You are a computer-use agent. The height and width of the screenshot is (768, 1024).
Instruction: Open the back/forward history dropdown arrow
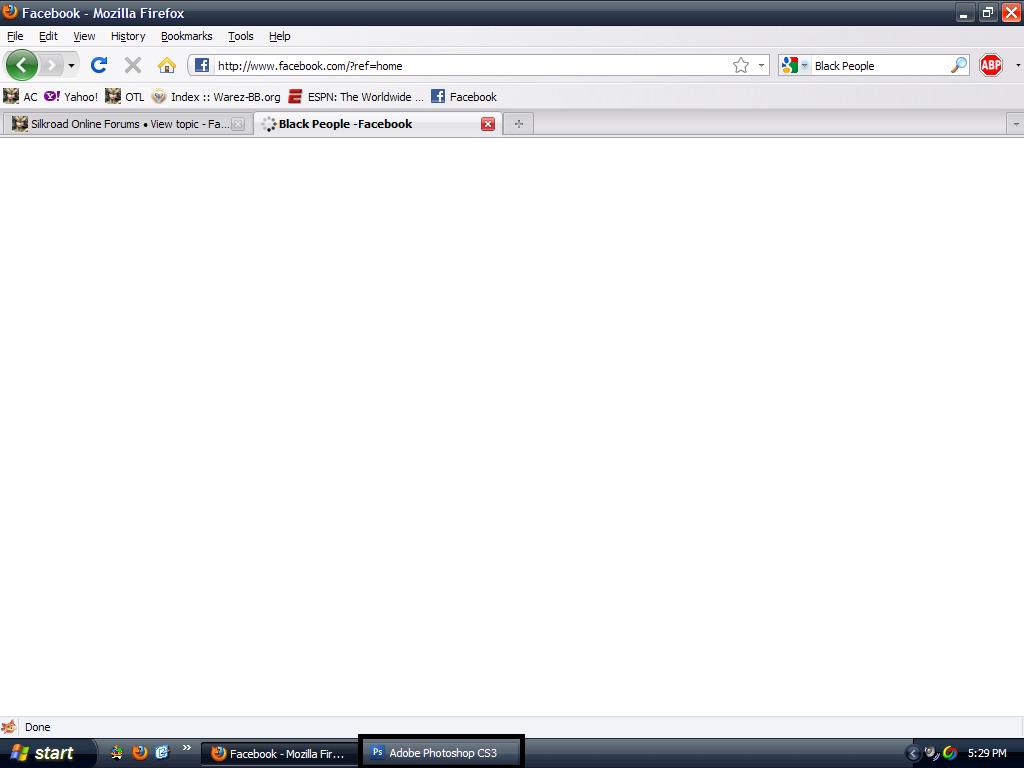71,66
